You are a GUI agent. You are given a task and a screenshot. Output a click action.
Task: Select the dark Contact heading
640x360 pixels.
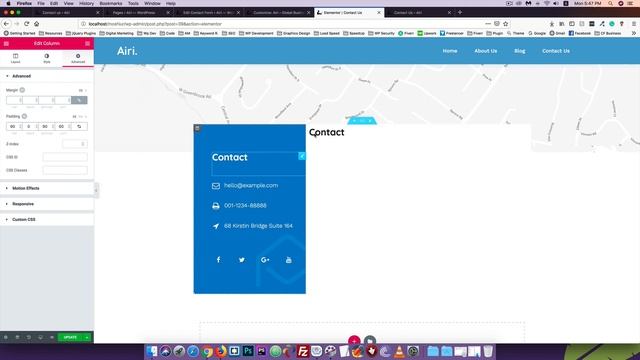[x=327, y=132]
